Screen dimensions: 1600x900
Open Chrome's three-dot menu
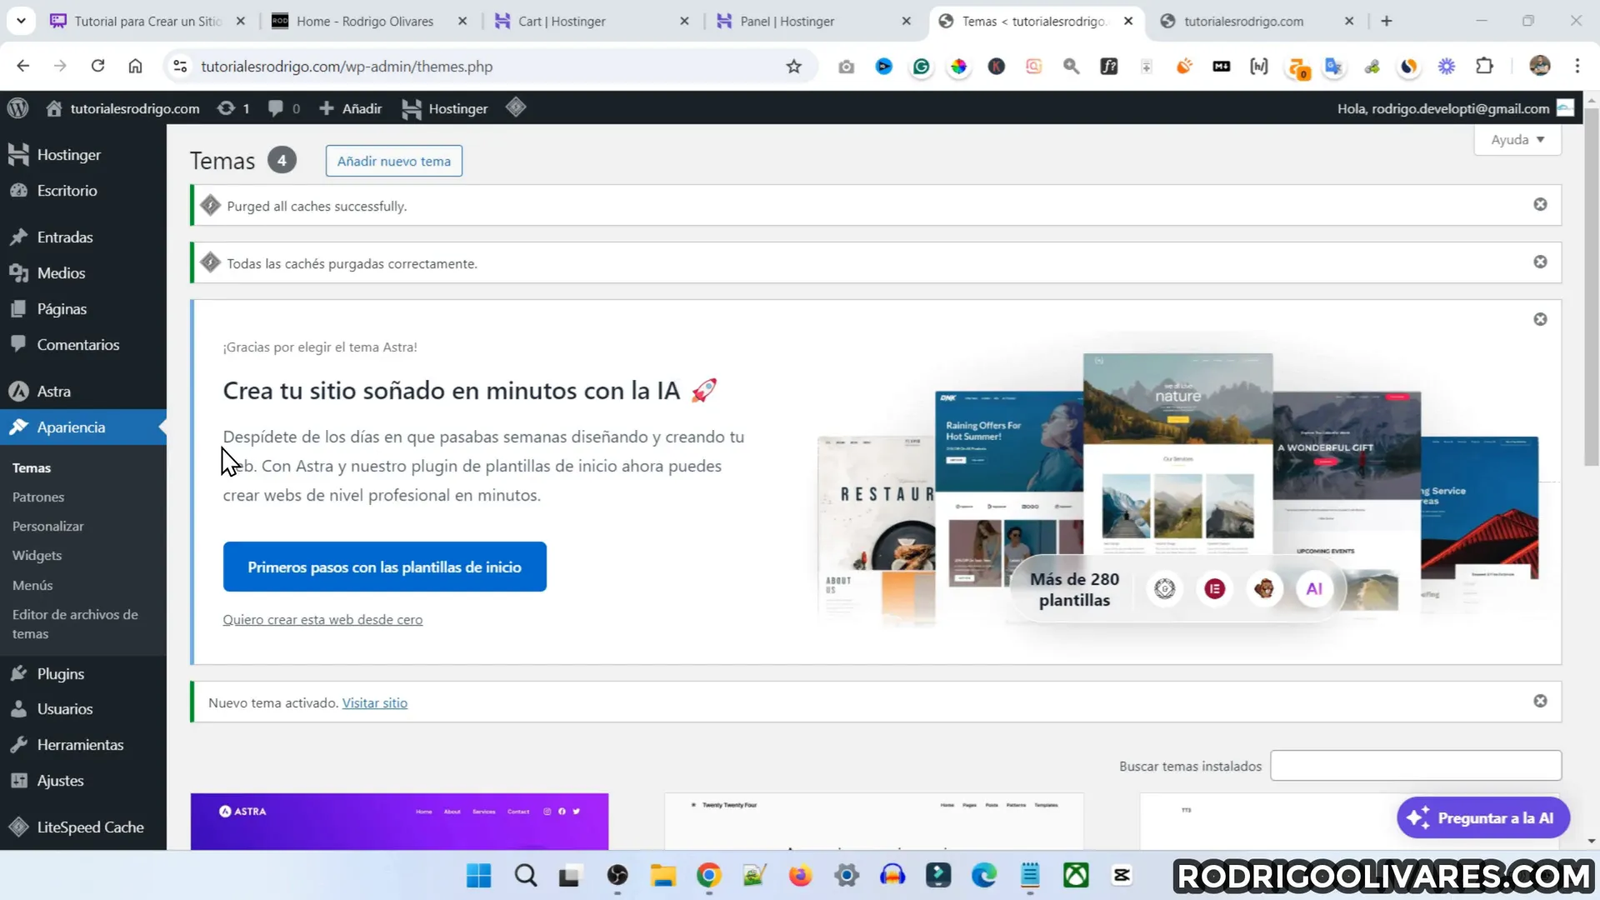1578,66
